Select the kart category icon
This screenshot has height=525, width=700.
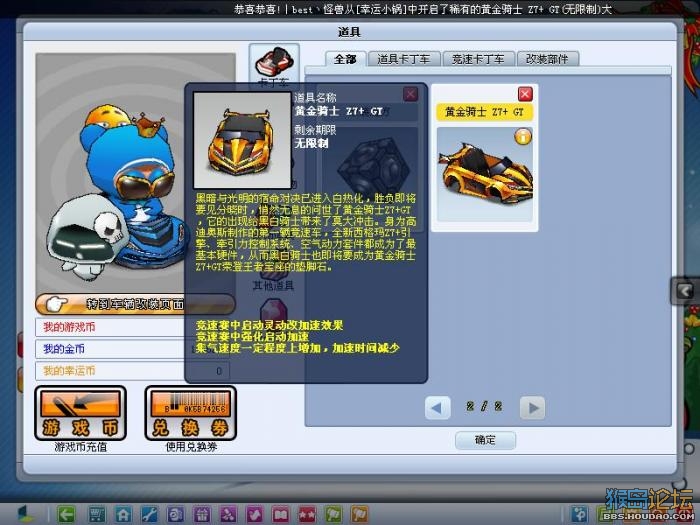pos(274,65)
